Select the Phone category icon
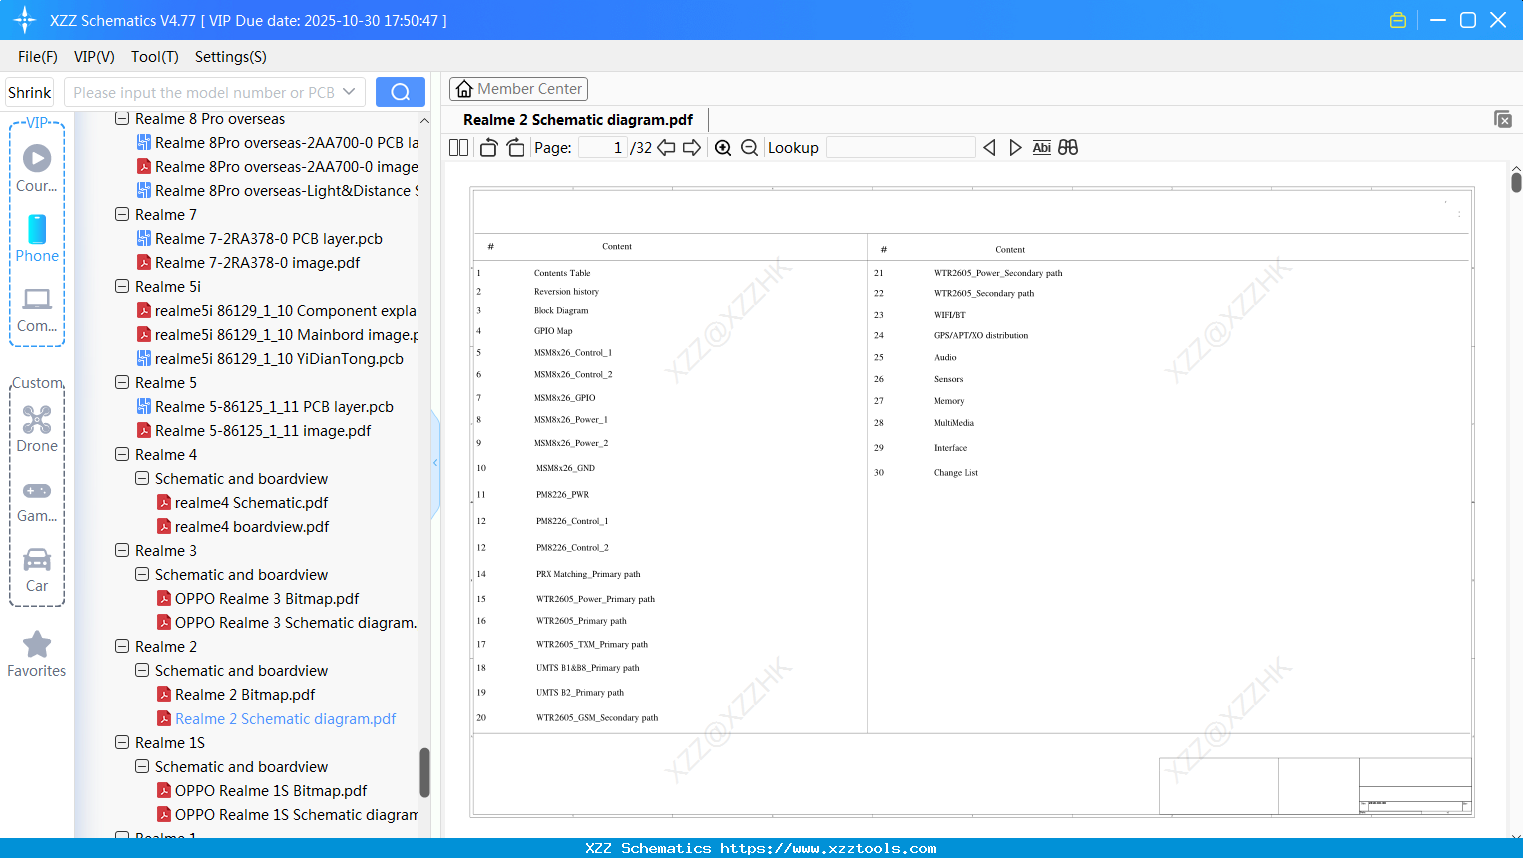The image size is (1523, 858). click(x=37, y=238)
